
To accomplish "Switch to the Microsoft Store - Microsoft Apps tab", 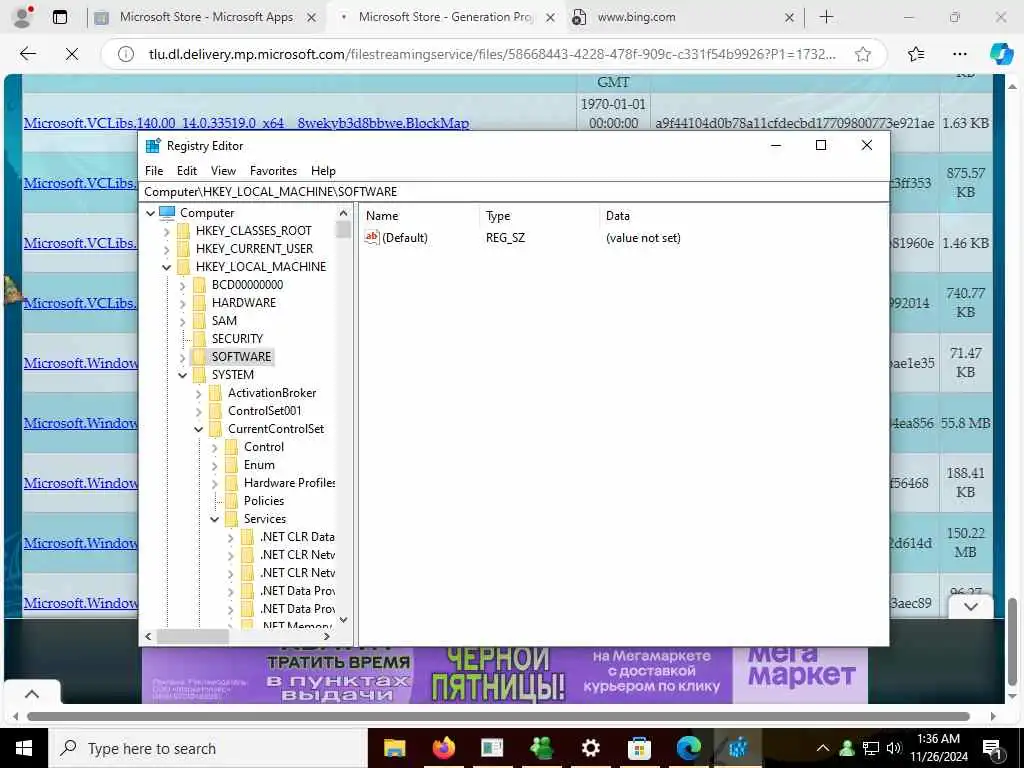I will pyautogui.click(x=206, y=18).
